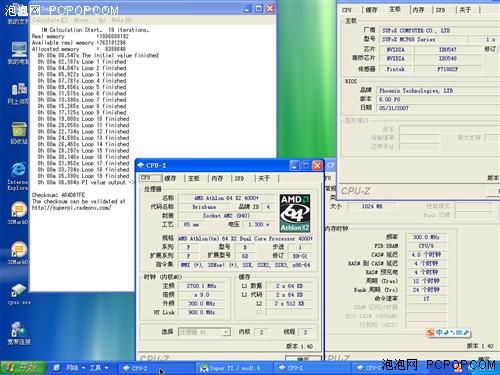This screenshot has width=500, height=375.
Task: Click the superpi.radeonx.com URL text in Super PI
Action: (x=72, y=208)
